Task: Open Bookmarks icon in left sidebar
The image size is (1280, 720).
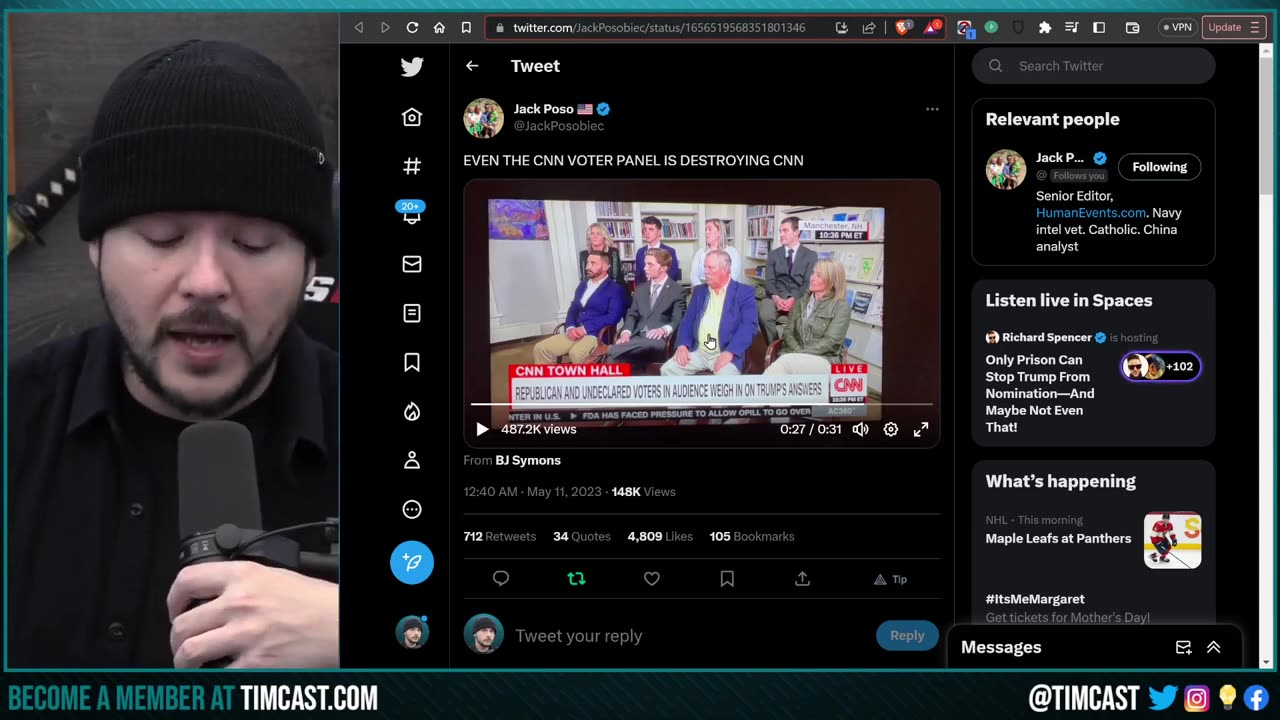Action: 412,362
